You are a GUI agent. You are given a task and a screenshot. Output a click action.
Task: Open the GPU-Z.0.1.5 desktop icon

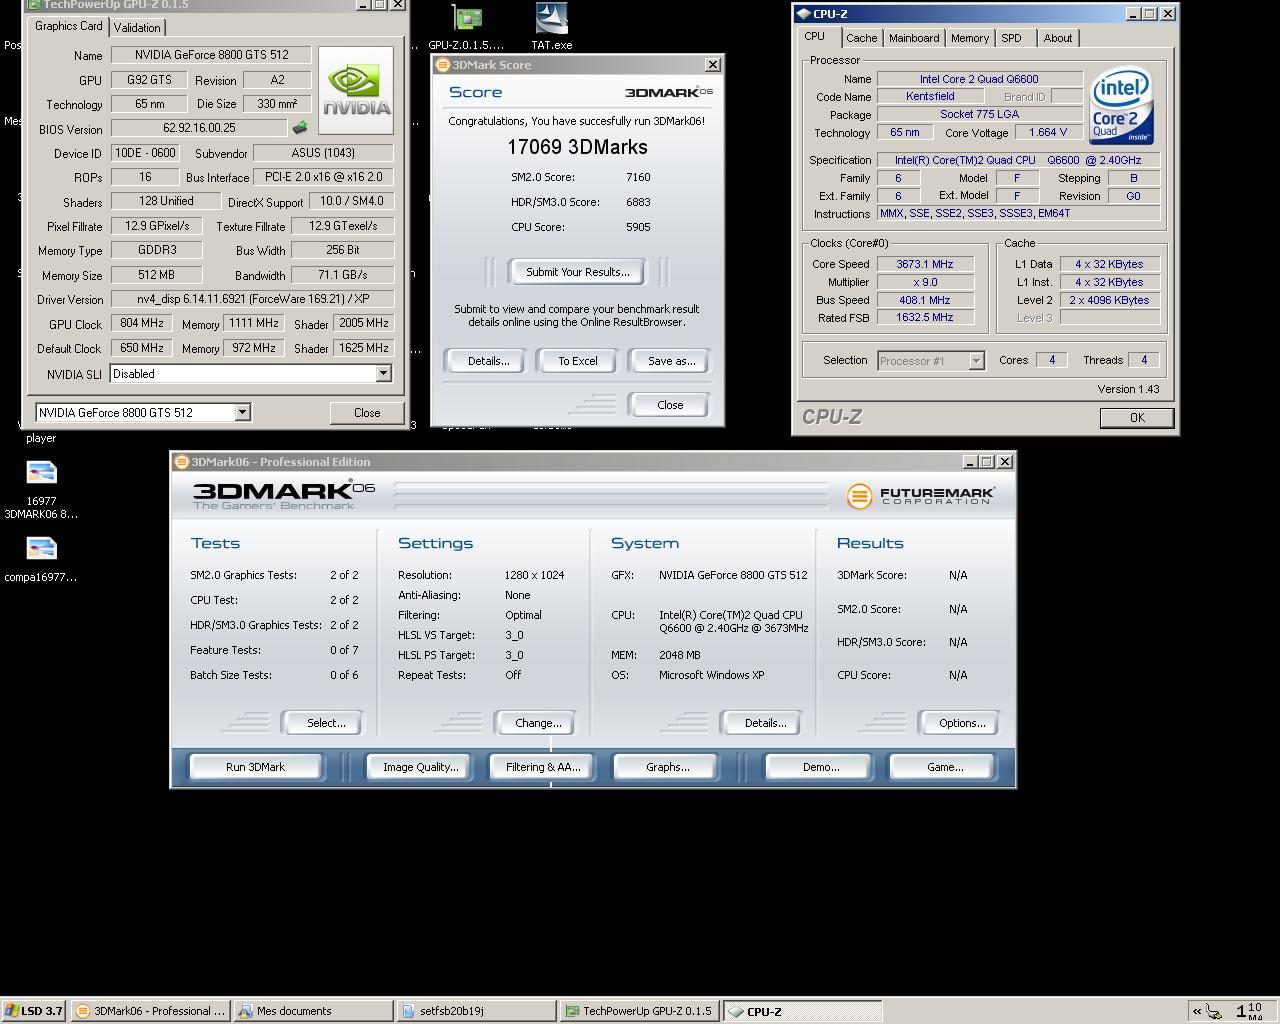tap(466, 27)
